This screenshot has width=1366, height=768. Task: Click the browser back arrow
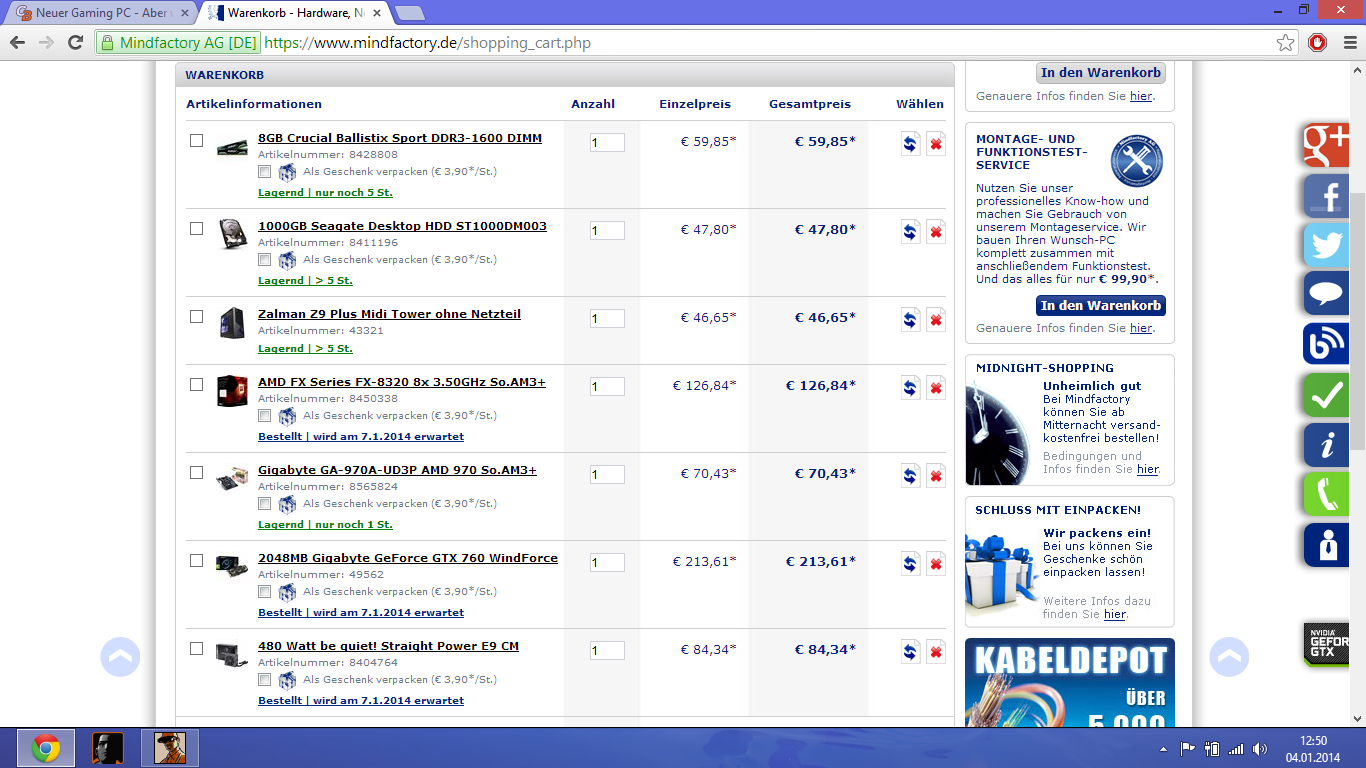[17, 42]
